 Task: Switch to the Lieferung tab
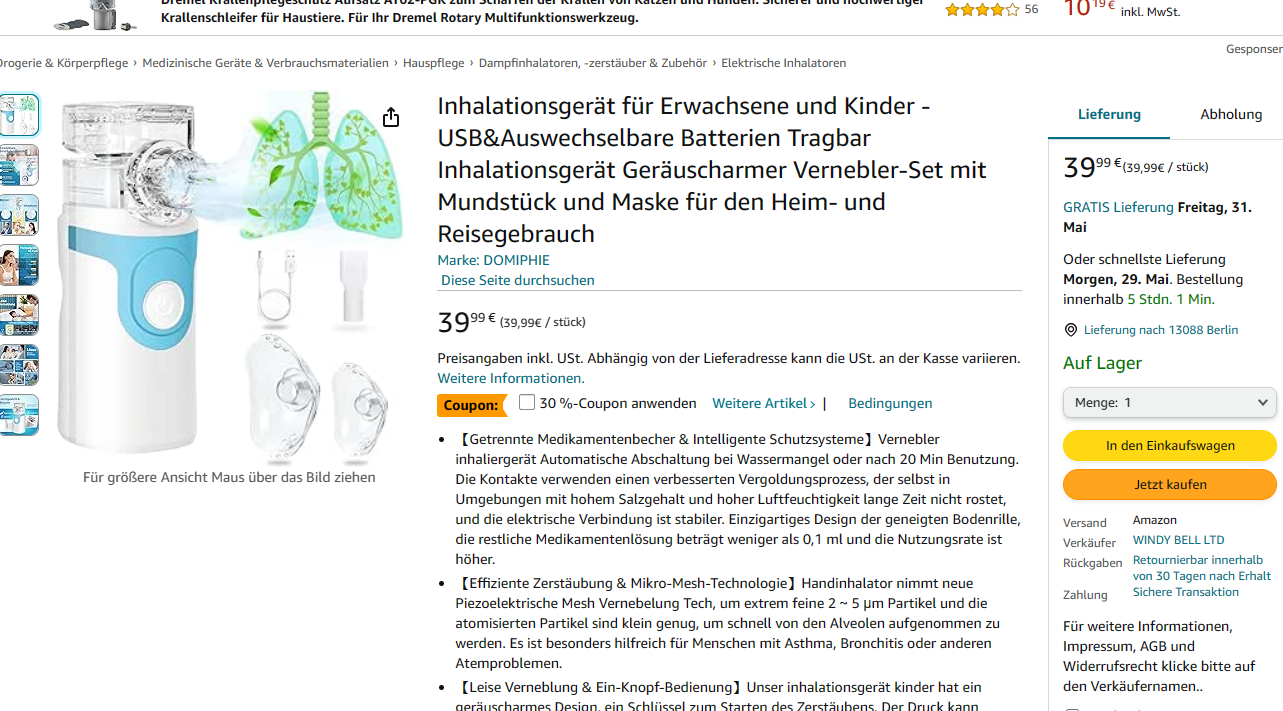[x=1109, y=114]
